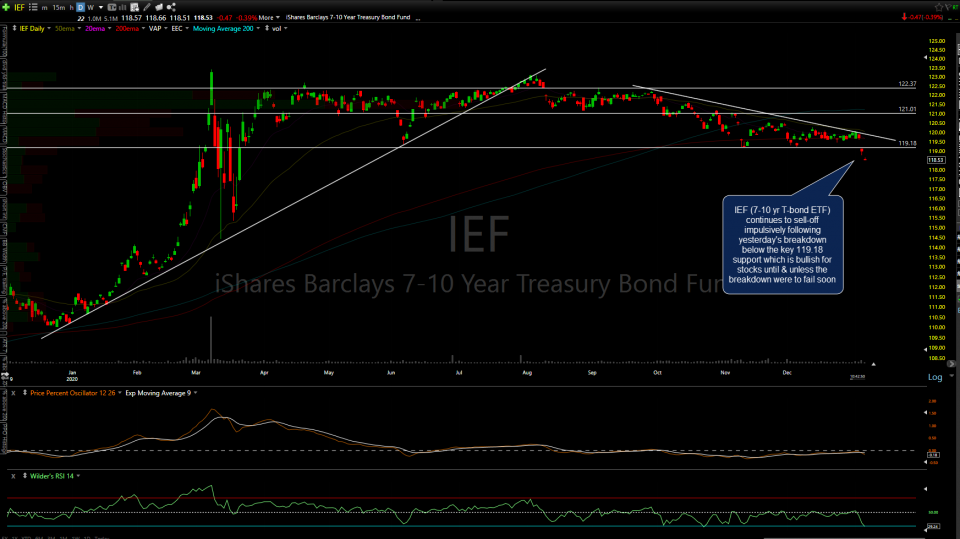Open the VAP indicator menu
The height and width of the screenshot is (539, 960).
click(x=158, y=28)
